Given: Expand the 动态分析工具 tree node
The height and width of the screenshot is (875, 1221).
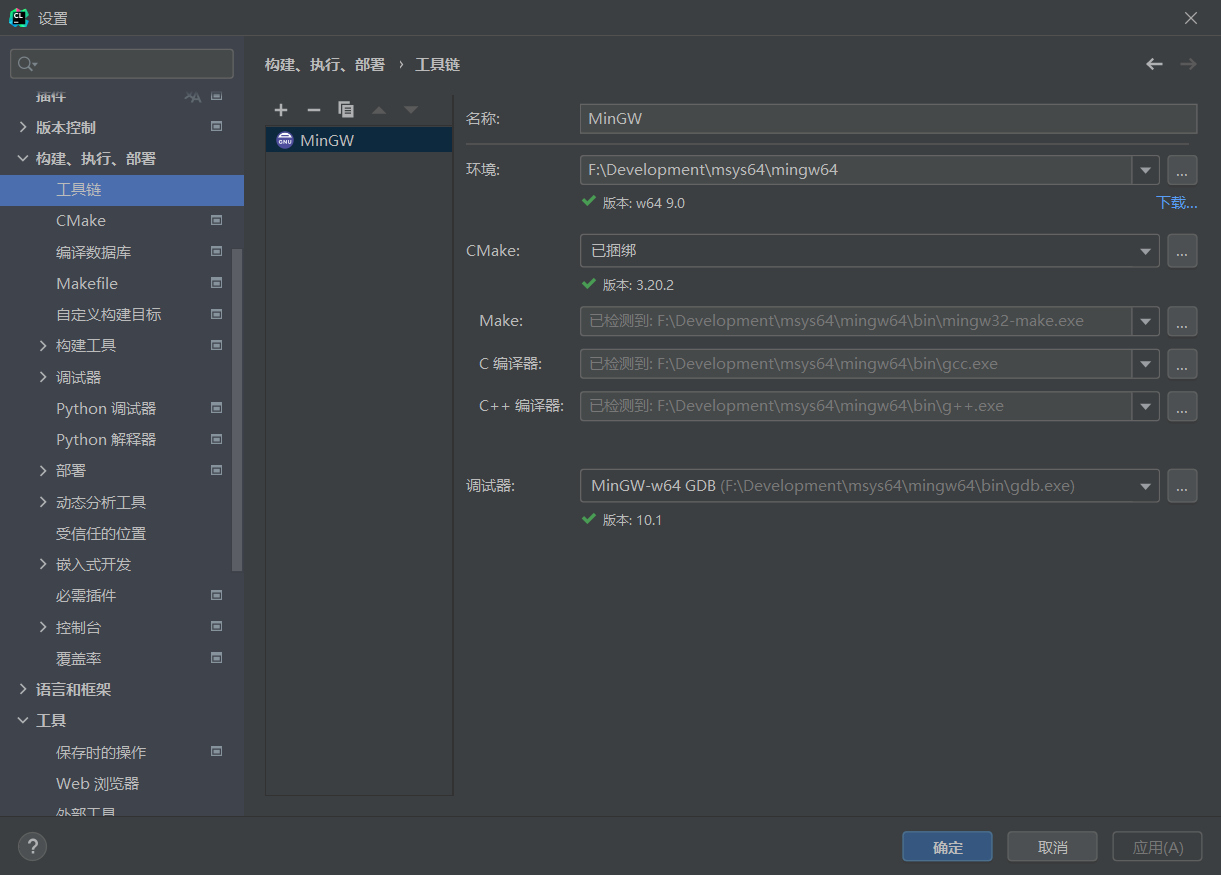Looking at the screenshot, I should coord(43,502).
